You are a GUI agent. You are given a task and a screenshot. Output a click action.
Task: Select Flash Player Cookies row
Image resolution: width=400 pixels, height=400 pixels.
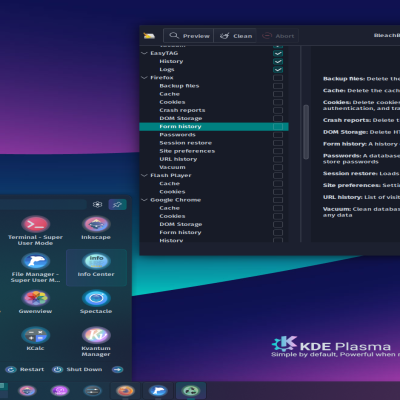coord(214,192)
